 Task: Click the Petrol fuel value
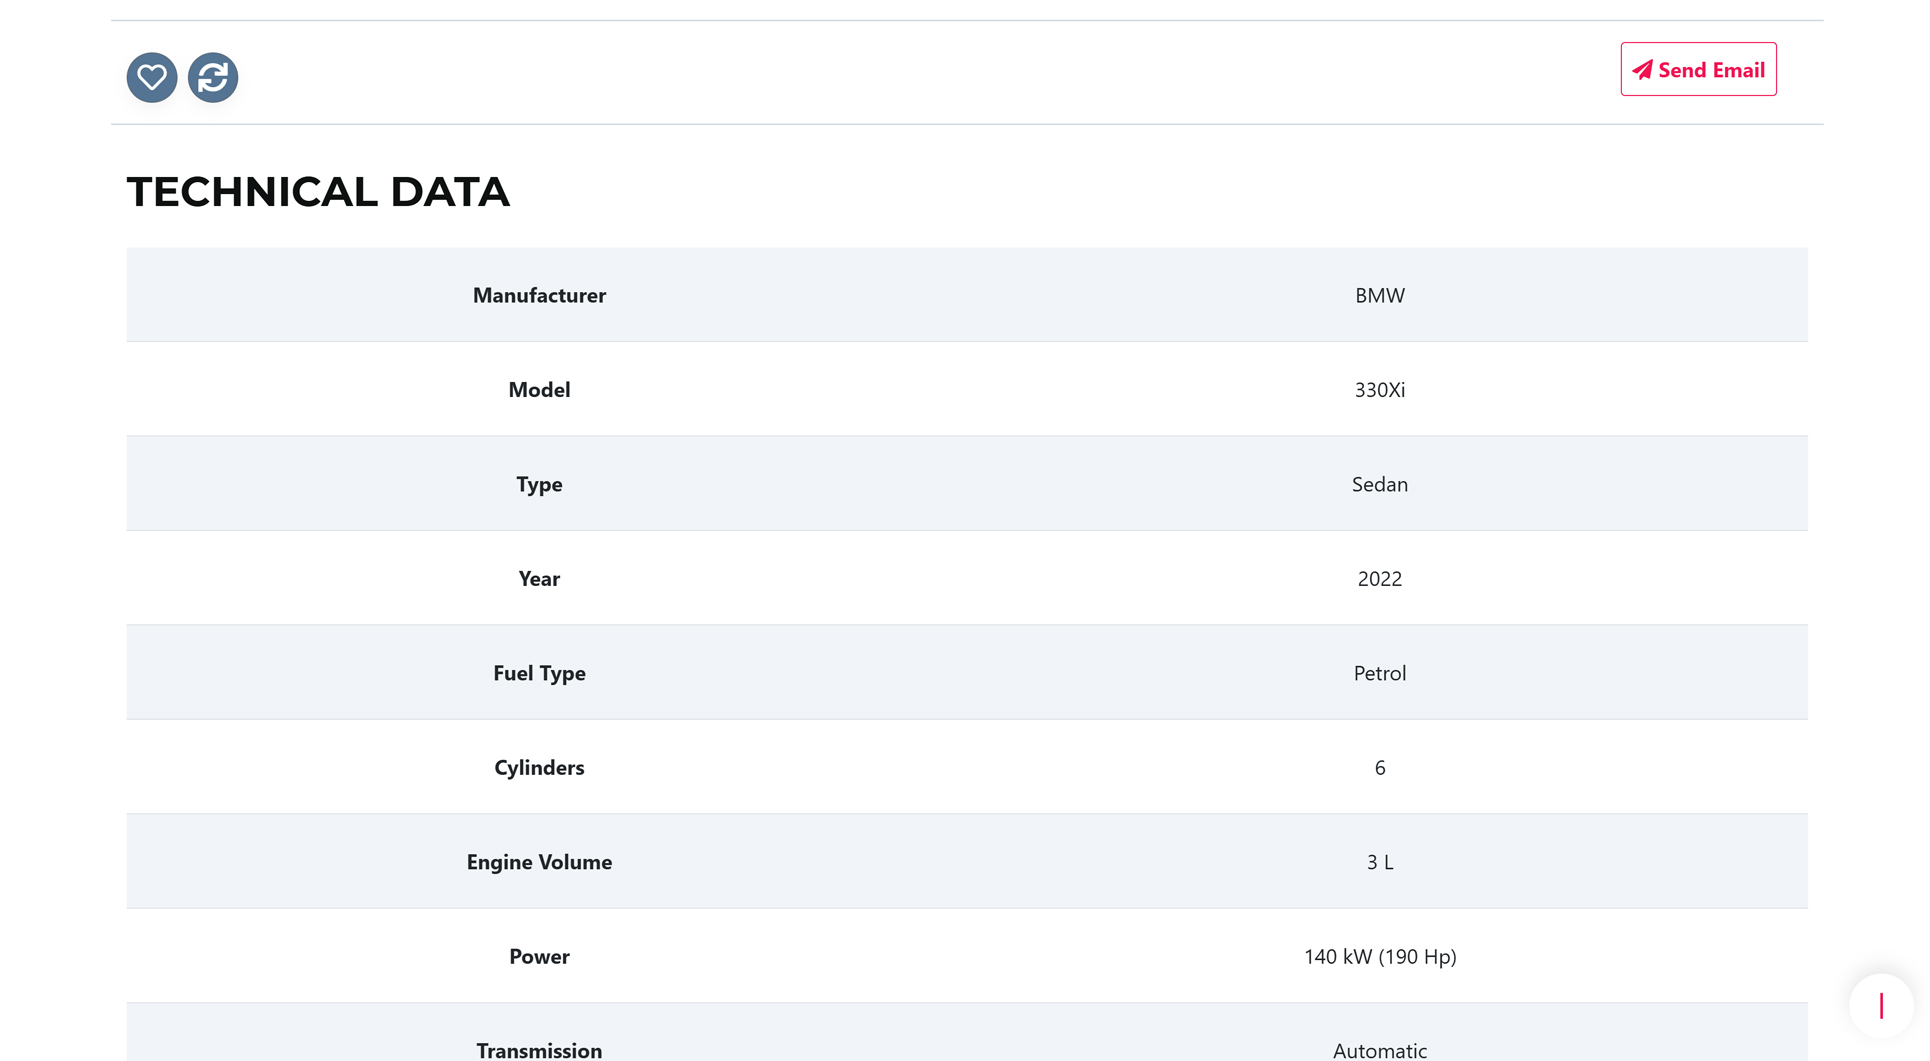coord(1379,673)
